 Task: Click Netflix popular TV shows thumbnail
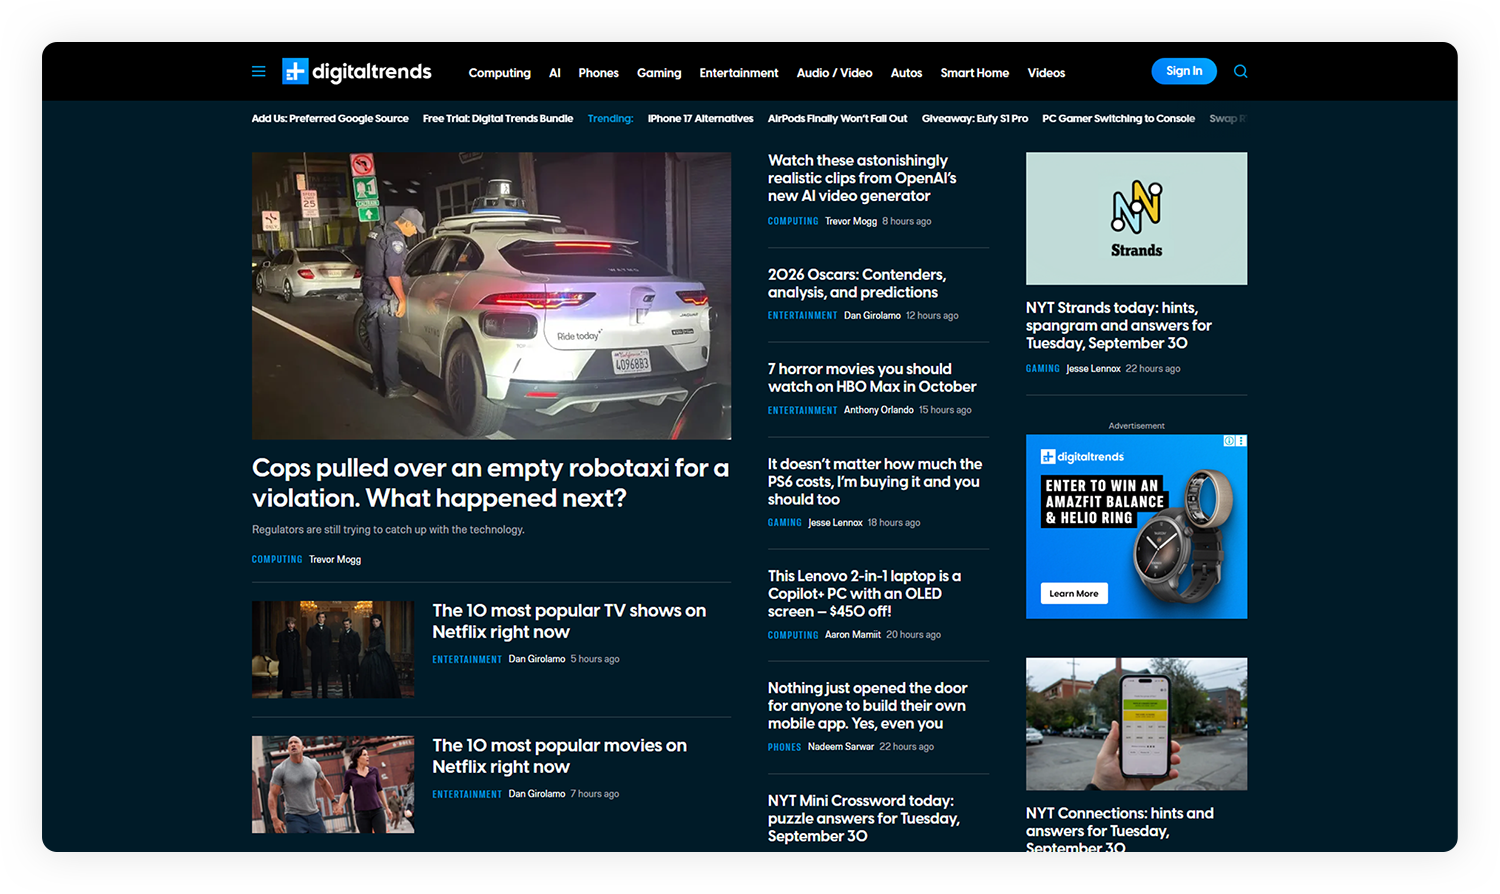(x=333, y=649)
